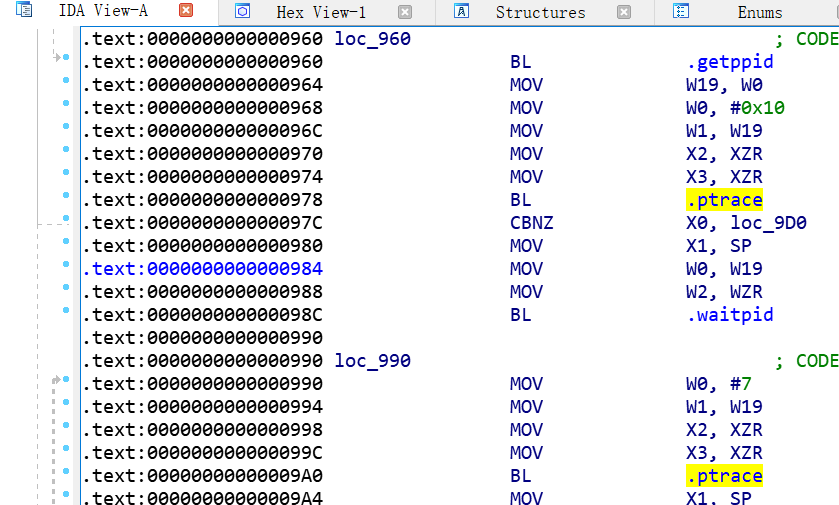Open the Structures tab
Image resolution: width=839 pixels, height=505 pixels.
click(x=540, y=12)
